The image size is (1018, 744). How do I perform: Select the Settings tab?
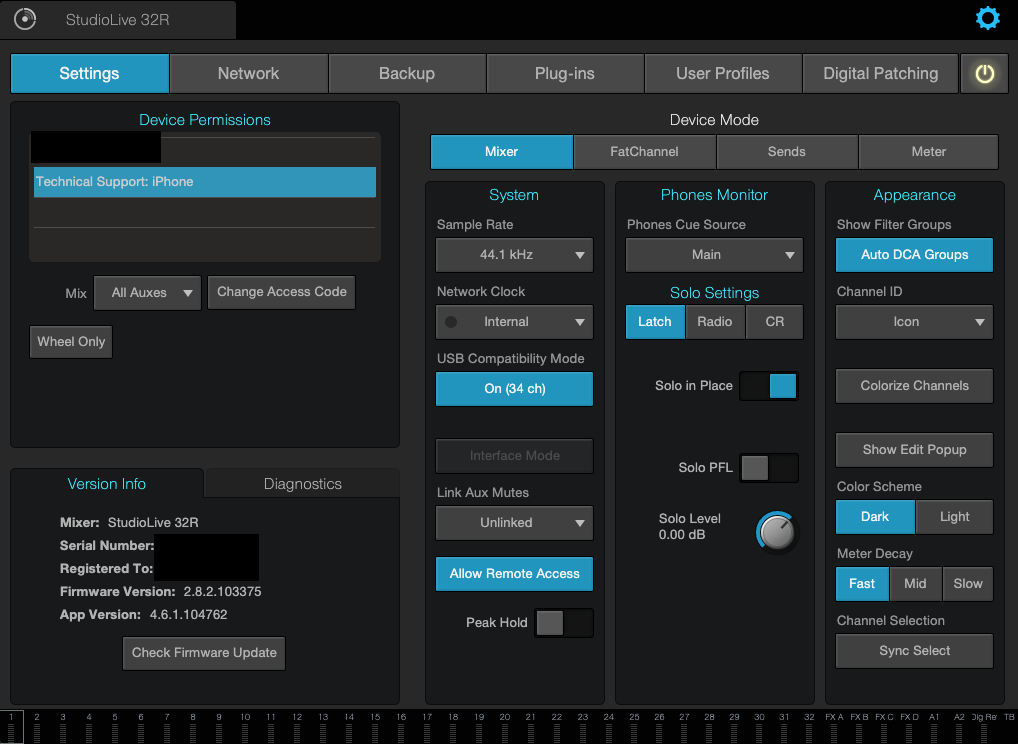coord(90,73)
